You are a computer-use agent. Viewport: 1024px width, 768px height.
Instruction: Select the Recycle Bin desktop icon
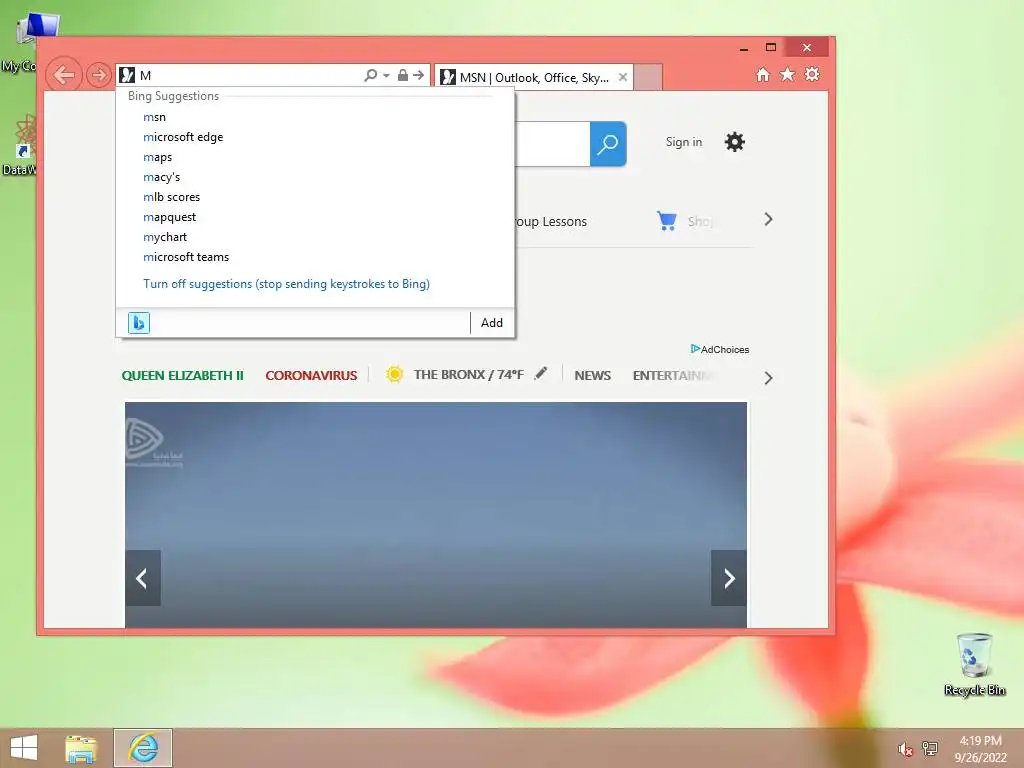(974, 664)
